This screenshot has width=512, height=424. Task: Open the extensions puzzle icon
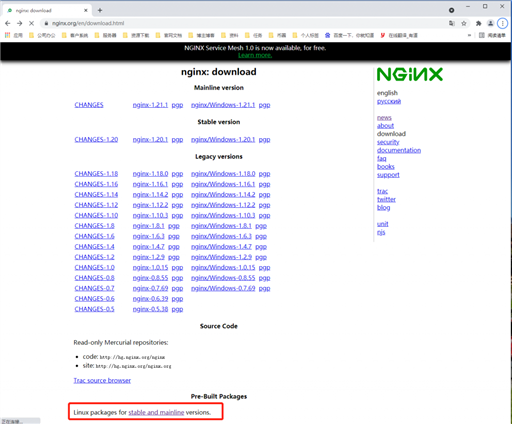(x=478, y=23)
